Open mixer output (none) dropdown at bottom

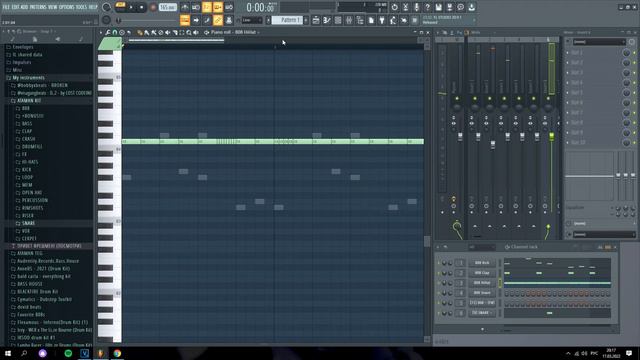[603, 234]
